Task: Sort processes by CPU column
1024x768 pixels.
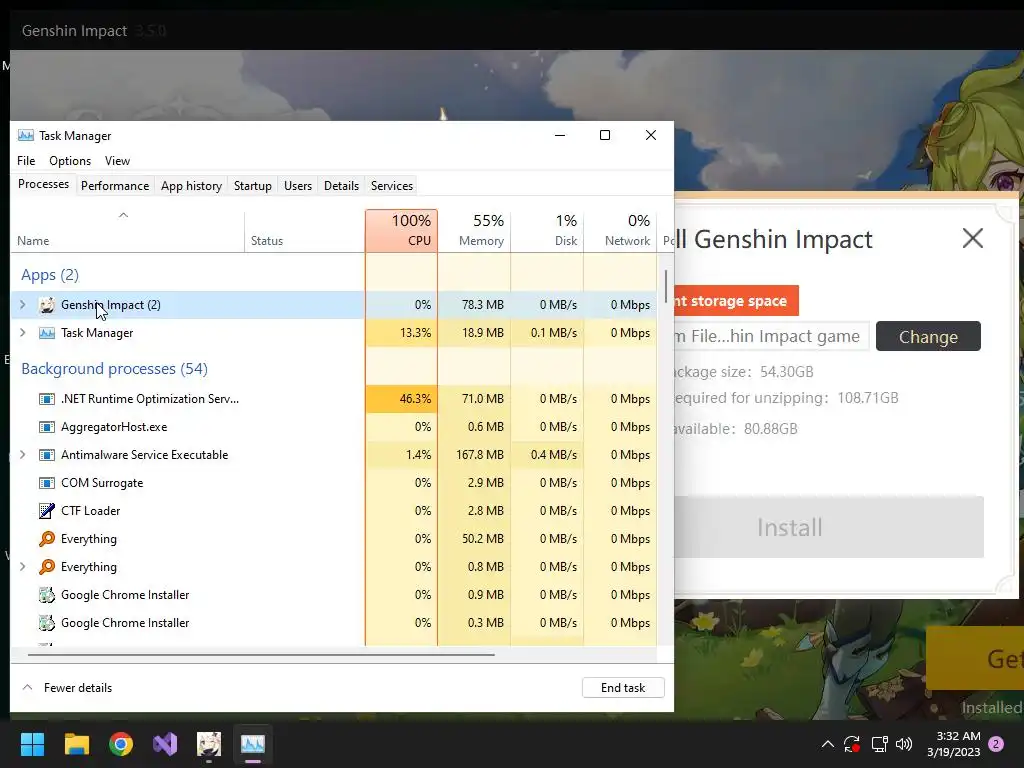Action: click(x=402, y=231)
